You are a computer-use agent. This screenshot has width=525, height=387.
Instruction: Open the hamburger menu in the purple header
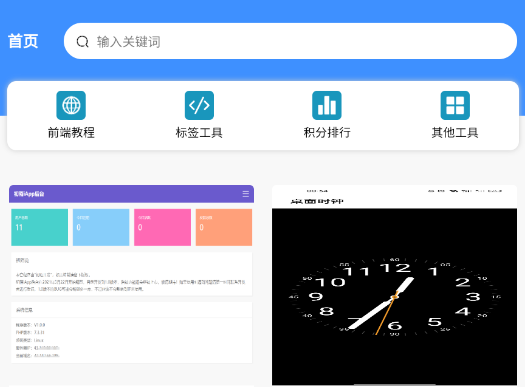(x=246, y=194)
